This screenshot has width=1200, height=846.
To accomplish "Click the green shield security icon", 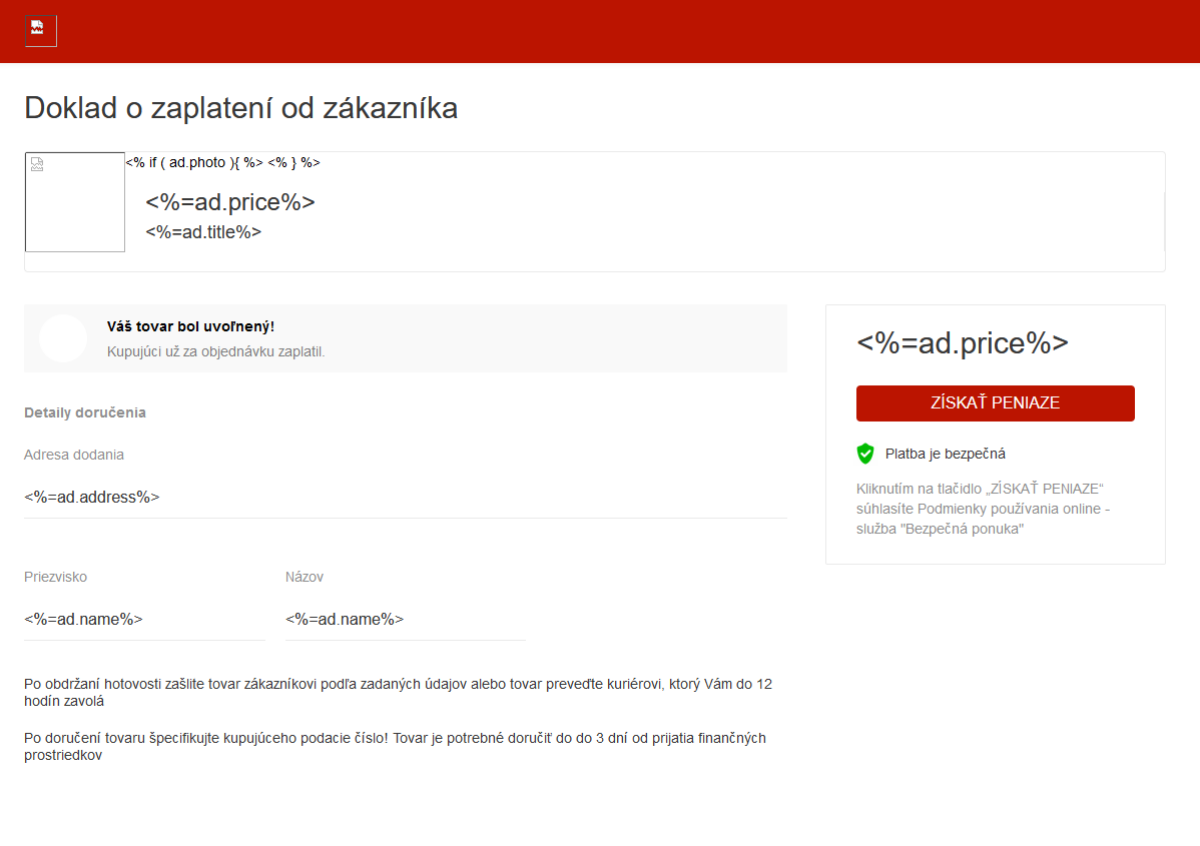I will point(866,454).
